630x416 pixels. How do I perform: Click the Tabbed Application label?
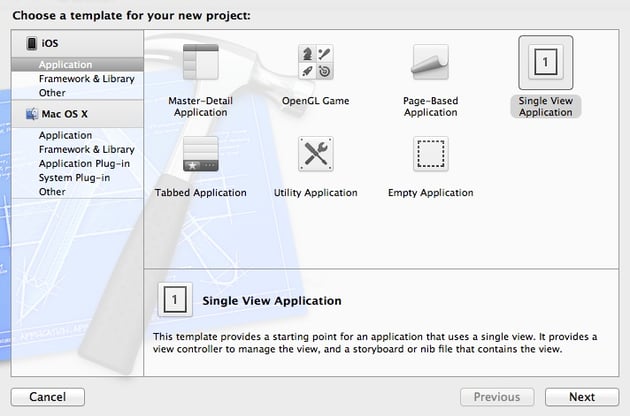click(200, 193)
